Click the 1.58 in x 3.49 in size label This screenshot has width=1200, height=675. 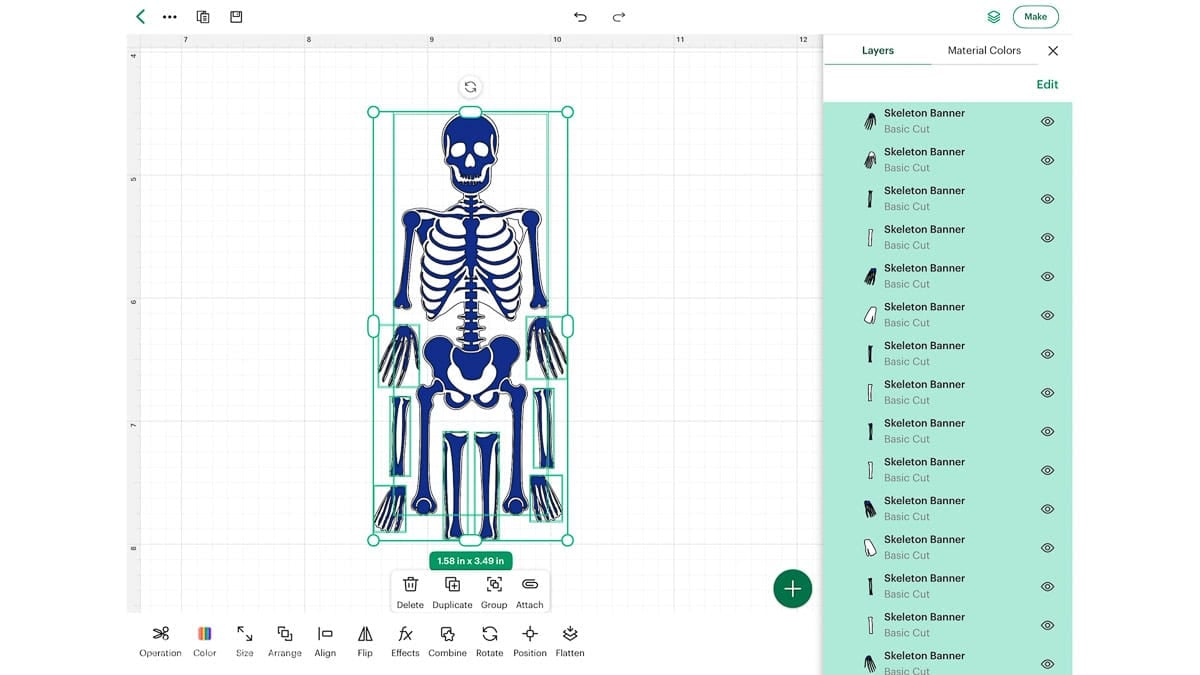pyautogui.click(x=471, y=561)
